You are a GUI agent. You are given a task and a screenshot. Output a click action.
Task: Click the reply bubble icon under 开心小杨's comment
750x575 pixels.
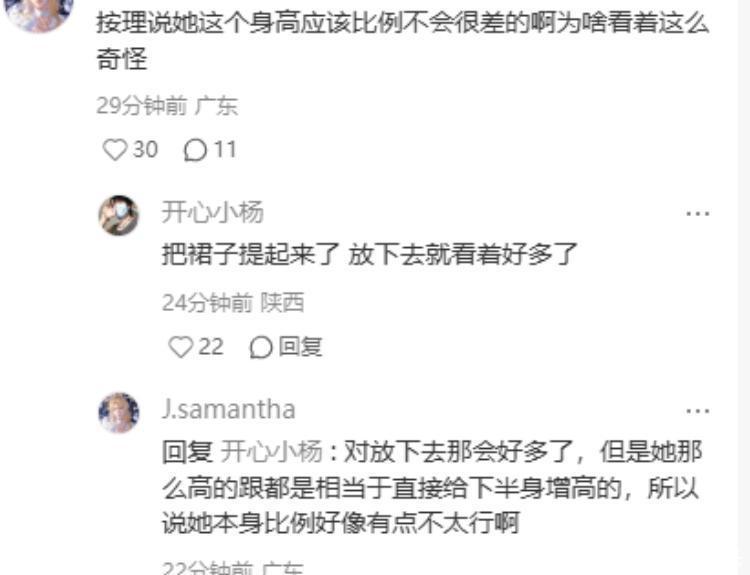[261, 347]
